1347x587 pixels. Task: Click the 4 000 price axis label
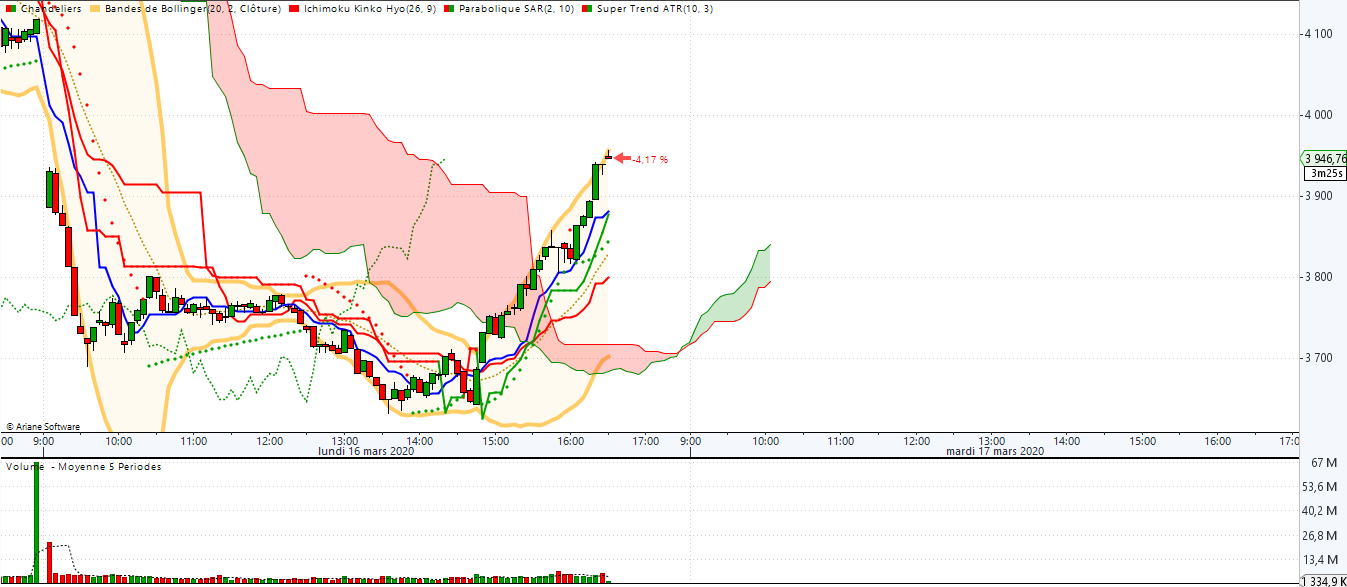click(x=1318, y=115)
